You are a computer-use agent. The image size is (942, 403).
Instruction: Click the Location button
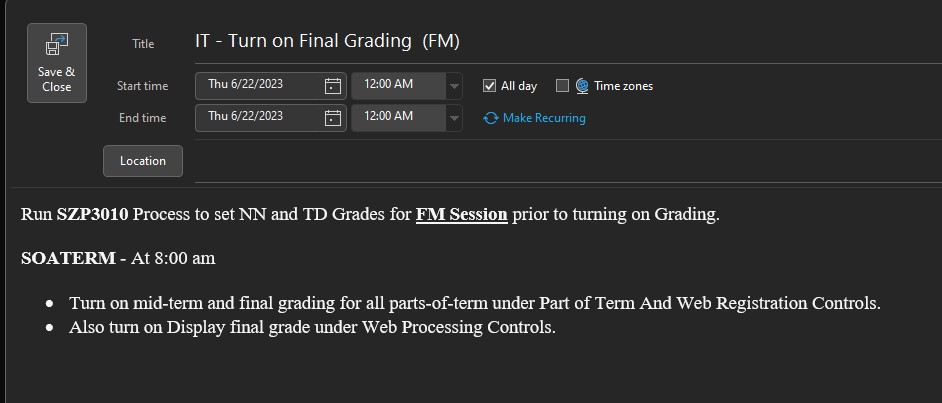(143, 161)
